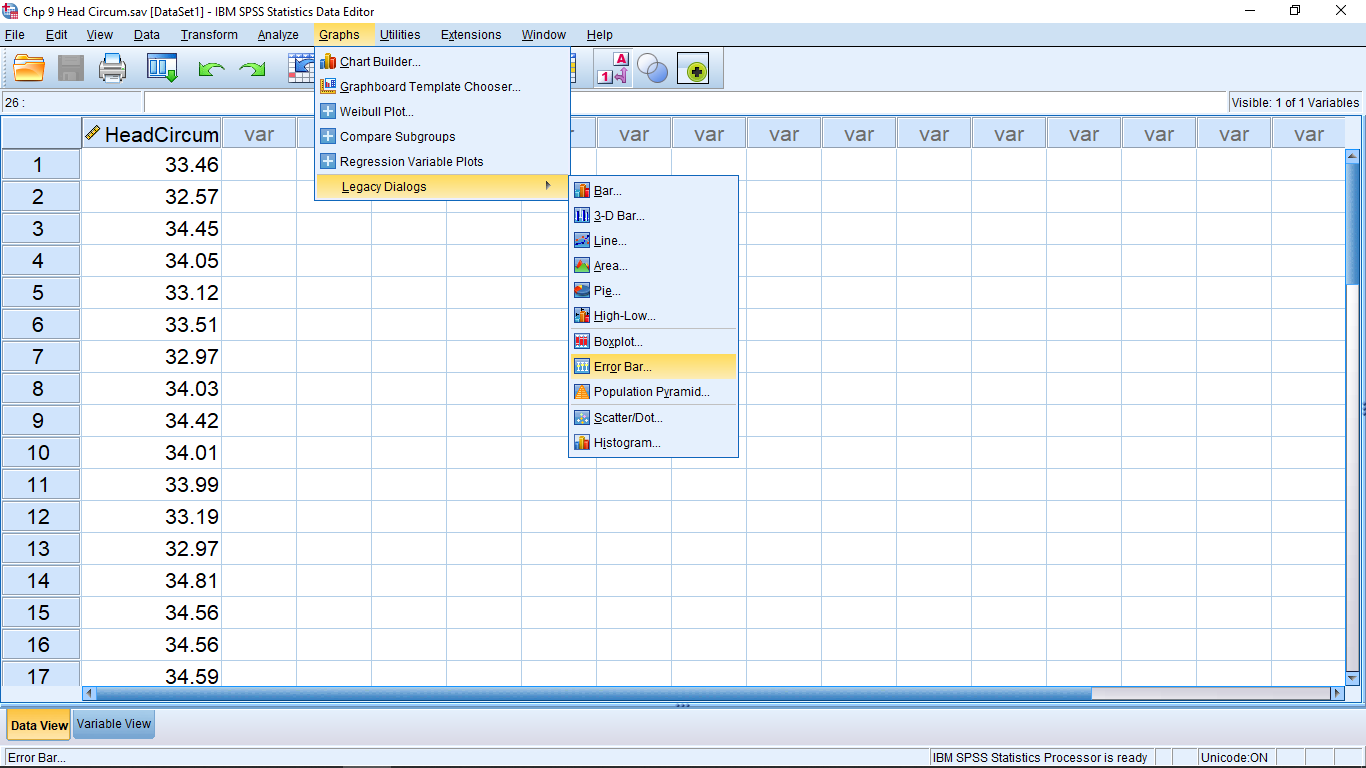Viewport: 1366px width, 768px height.
Task: Open Chart Builder from Graphs menu
Action: click(x=380, y=62)
